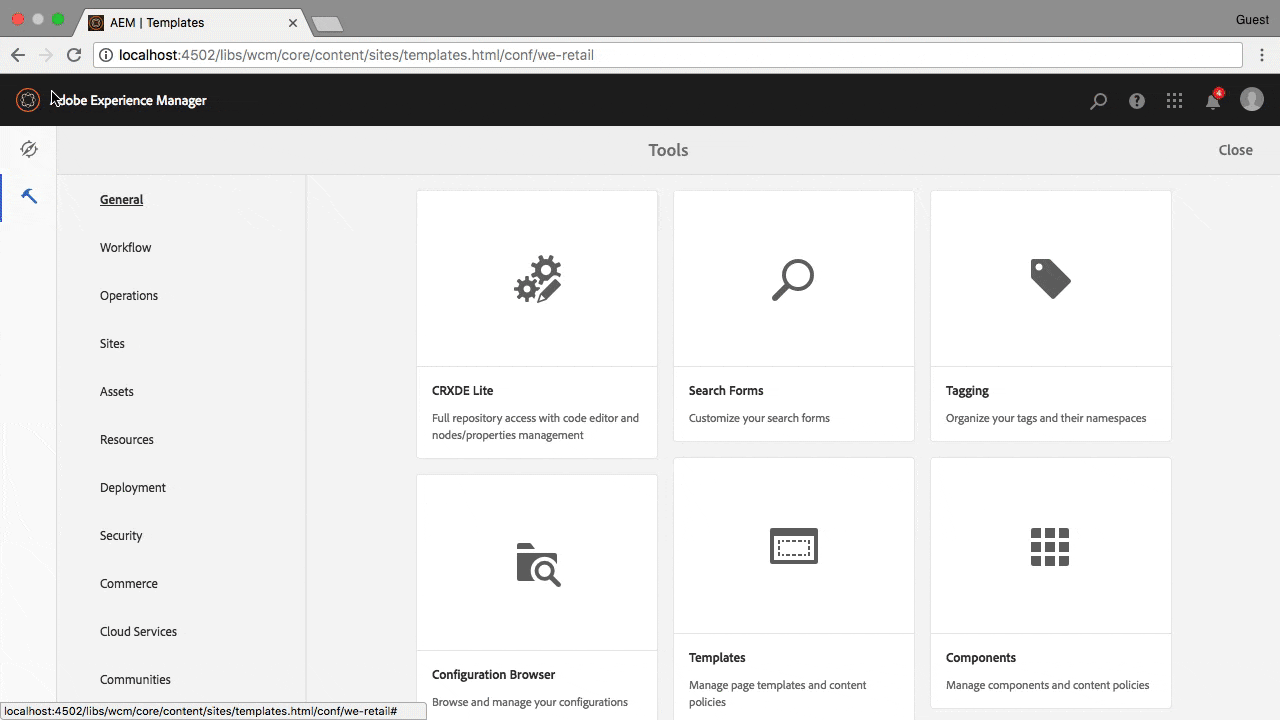Open a new browser tab
The width and height of the screenshot is (1280, 720).
[327, 23]
